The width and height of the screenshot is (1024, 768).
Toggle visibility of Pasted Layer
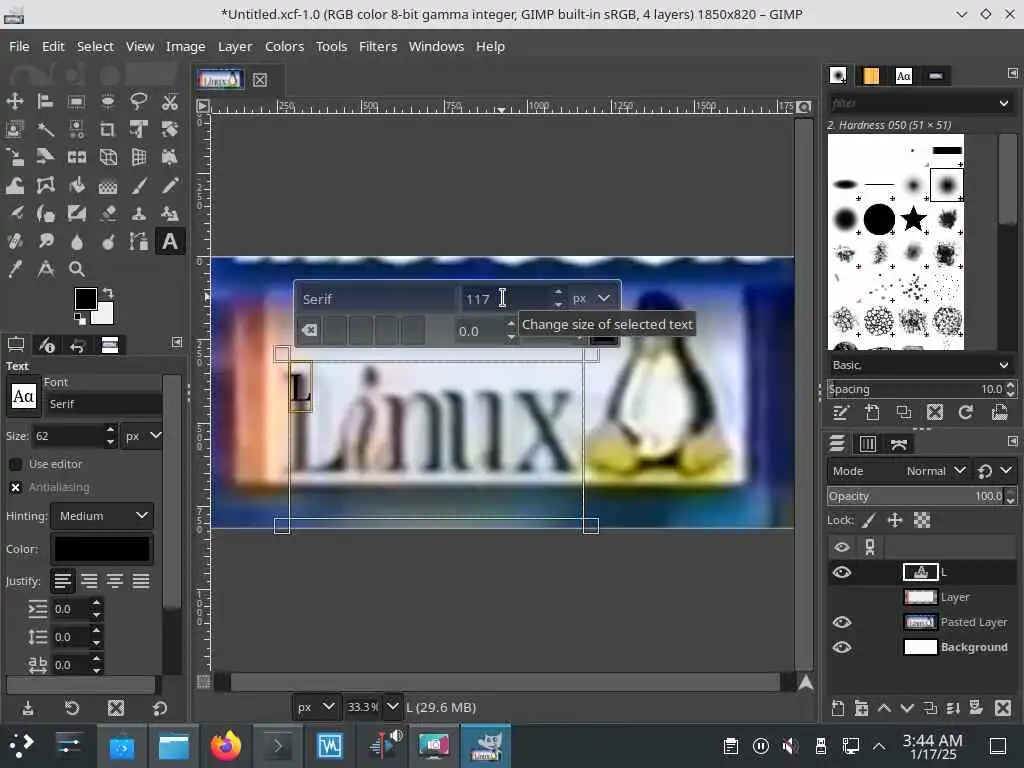pos(842,622)
